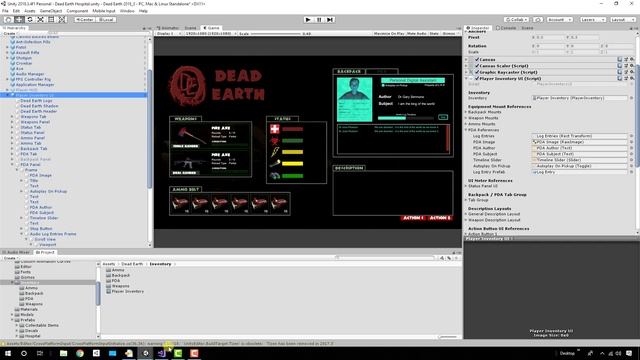Start the game with the Play button

[308, 20]
